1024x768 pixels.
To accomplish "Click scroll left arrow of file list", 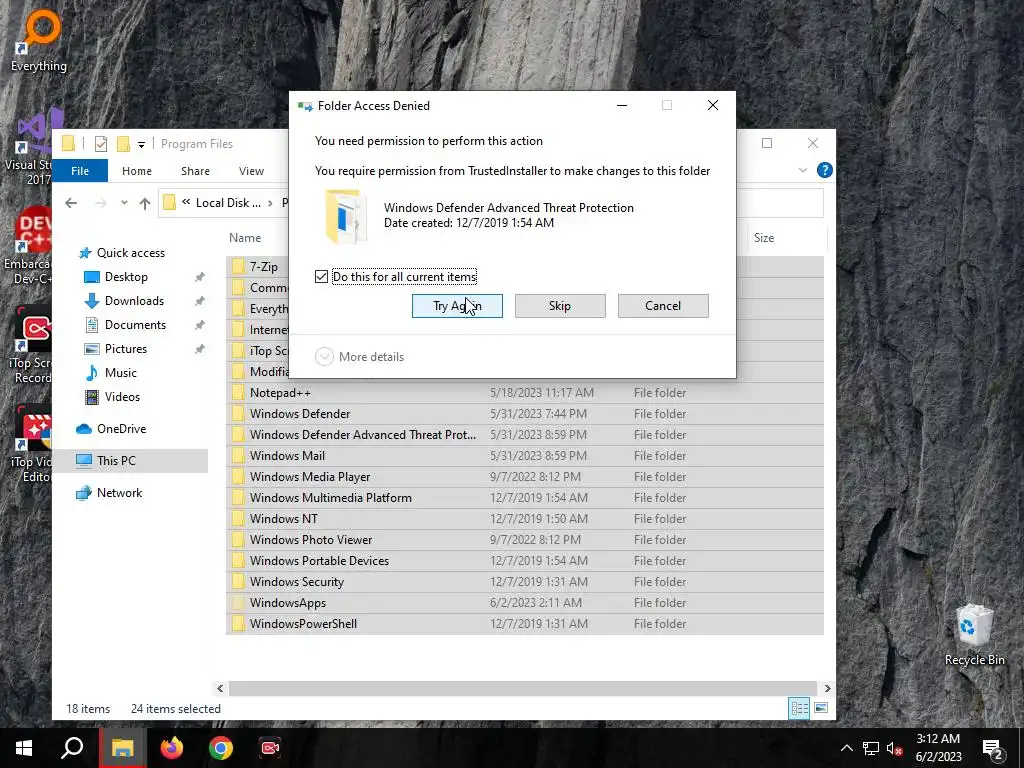I will 220,688.
